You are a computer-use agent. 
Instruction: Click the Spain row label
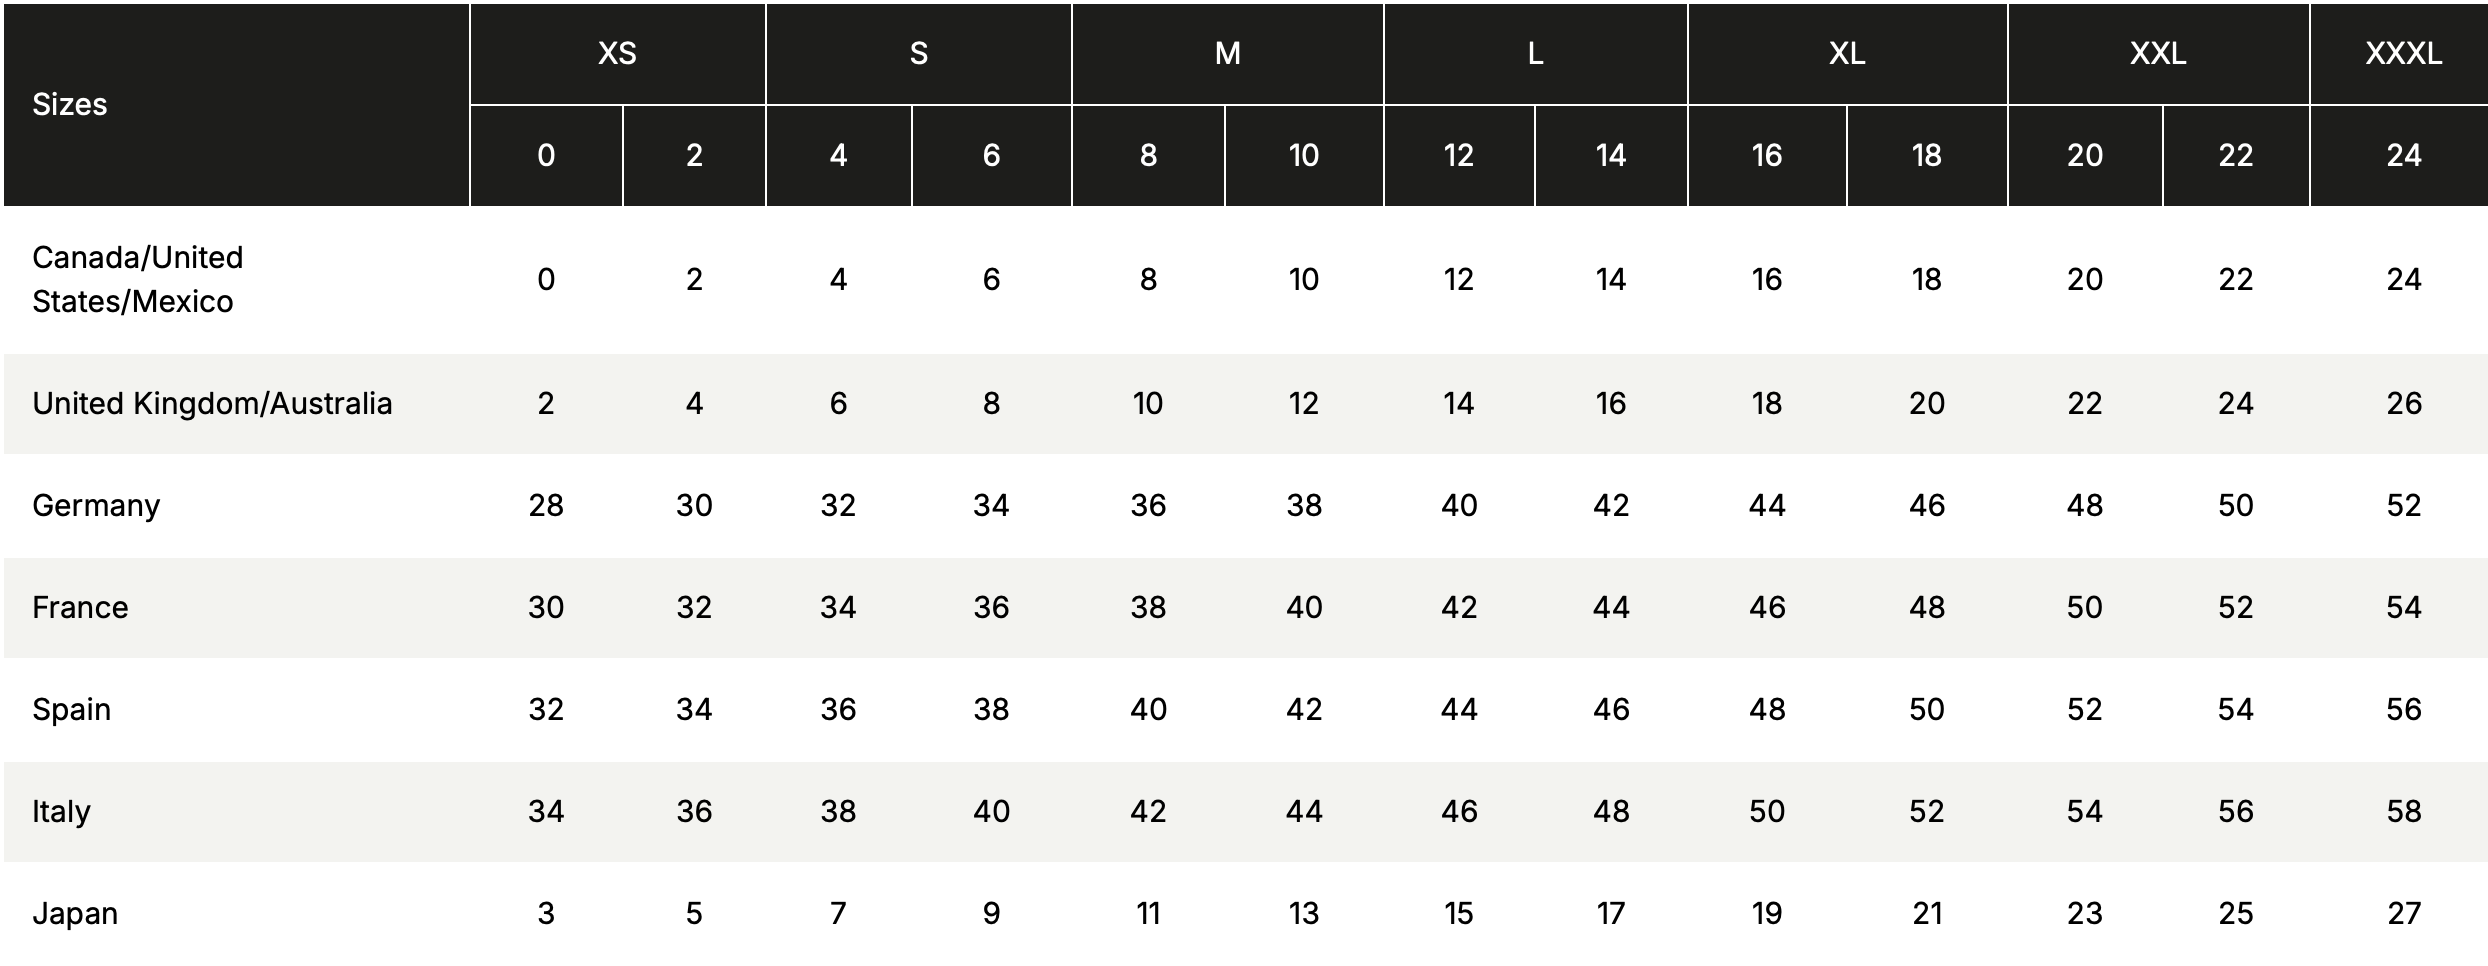click(72, 709)
